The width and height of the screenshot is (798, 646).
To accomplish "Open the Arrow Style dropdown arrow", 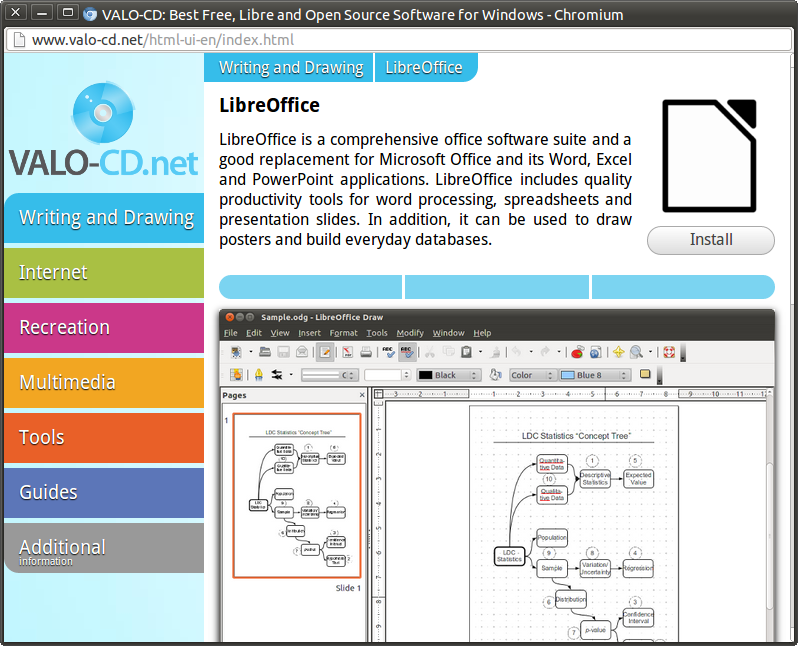I will 291,375.
